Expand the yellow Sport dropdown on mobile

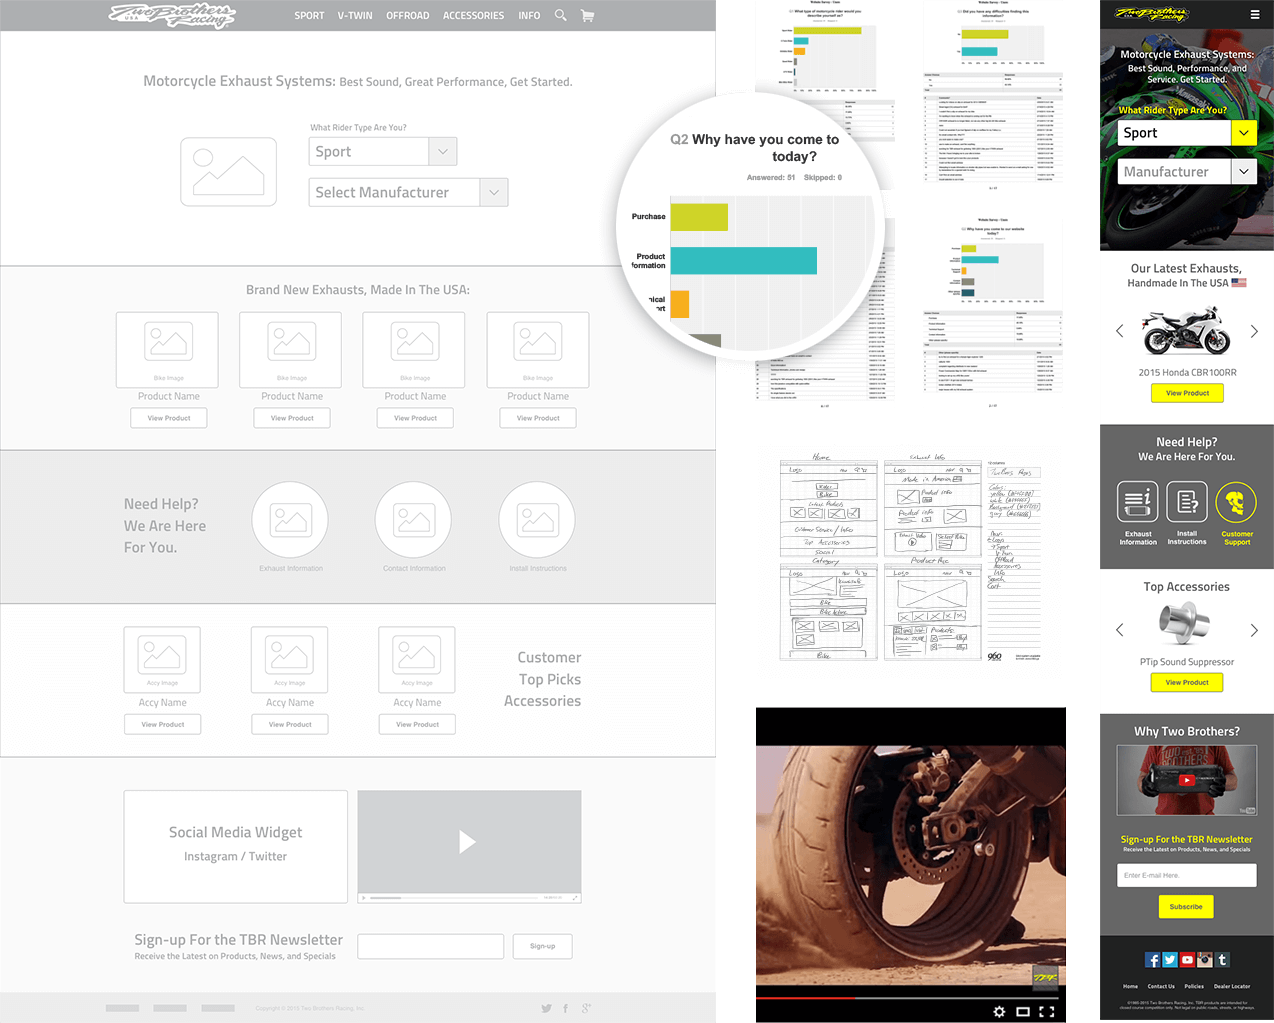point(1243,133)
